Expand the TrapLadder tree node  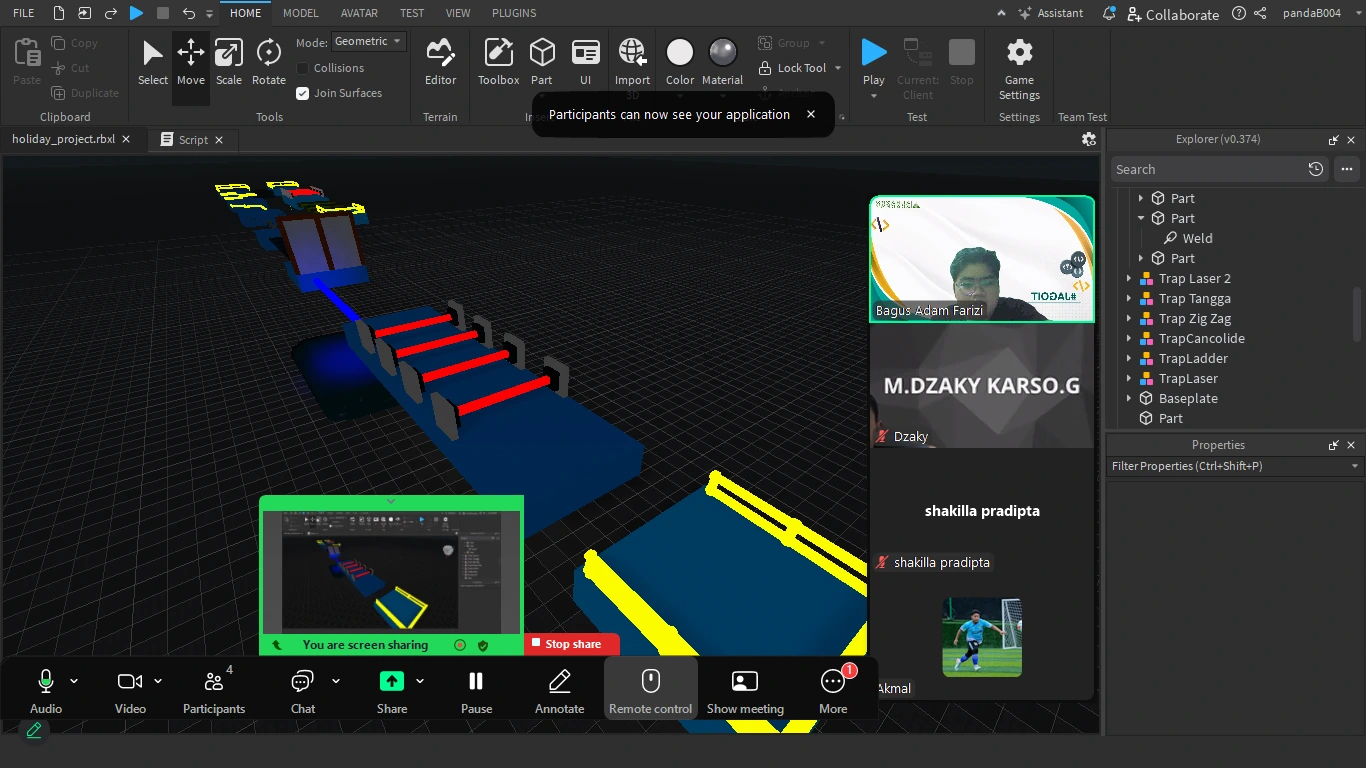click(x=1129, y=359)
